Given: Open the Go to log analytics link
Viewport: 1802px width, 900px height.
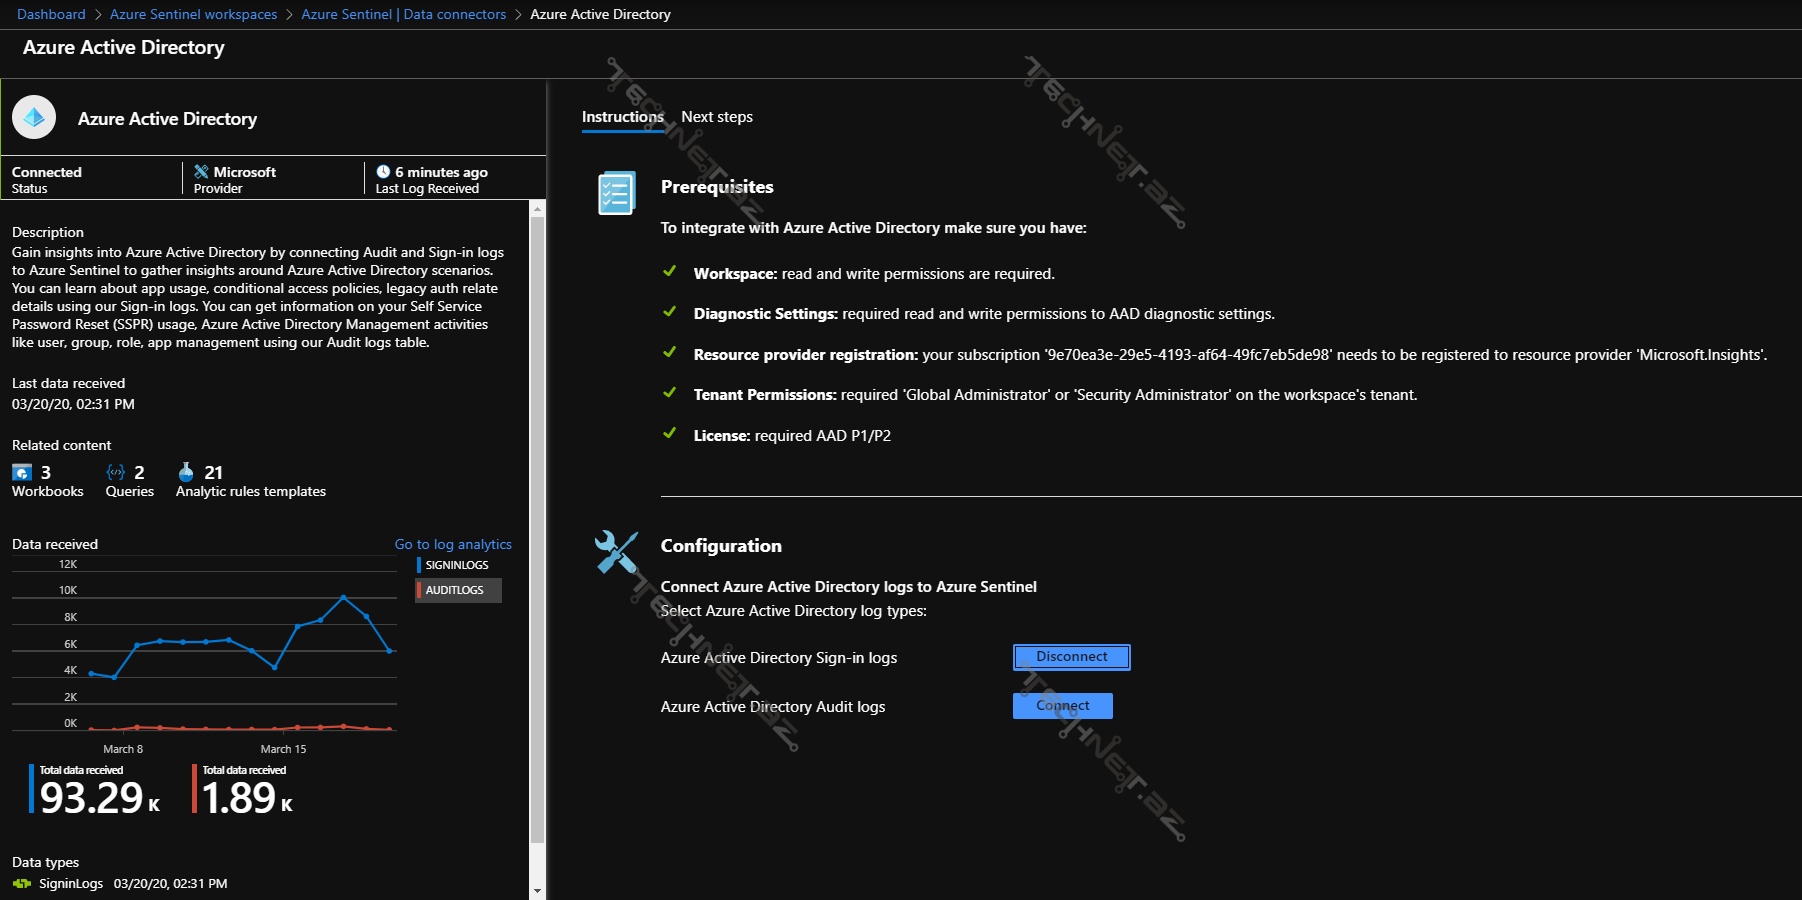Looking at the screenshot, I should (x=453, y=544).
